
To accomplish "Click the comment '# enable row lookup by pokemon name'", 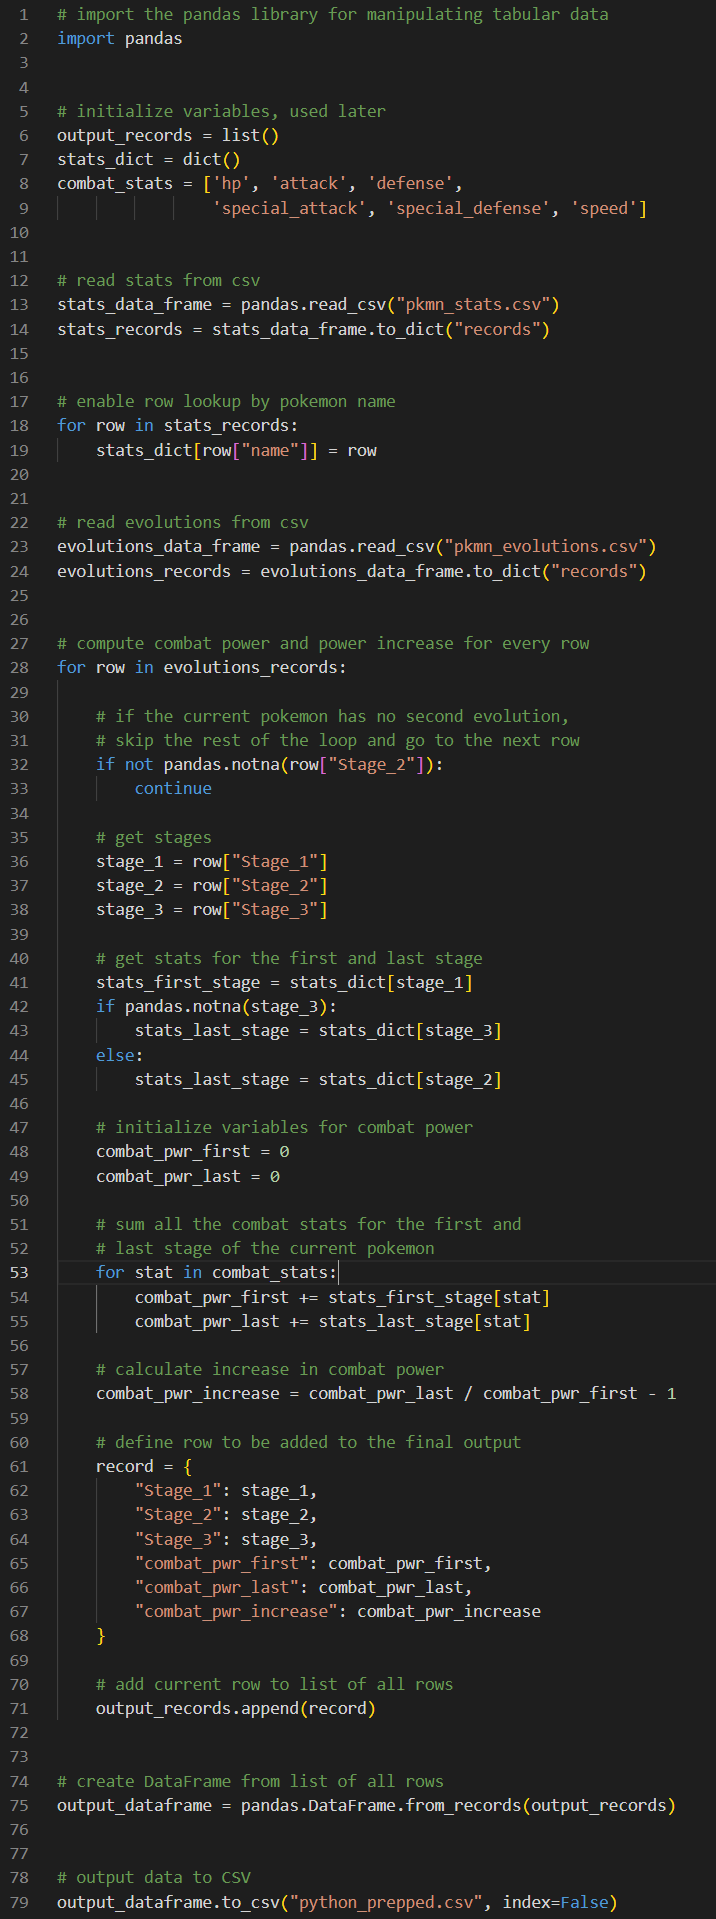I will click(226, 401).
